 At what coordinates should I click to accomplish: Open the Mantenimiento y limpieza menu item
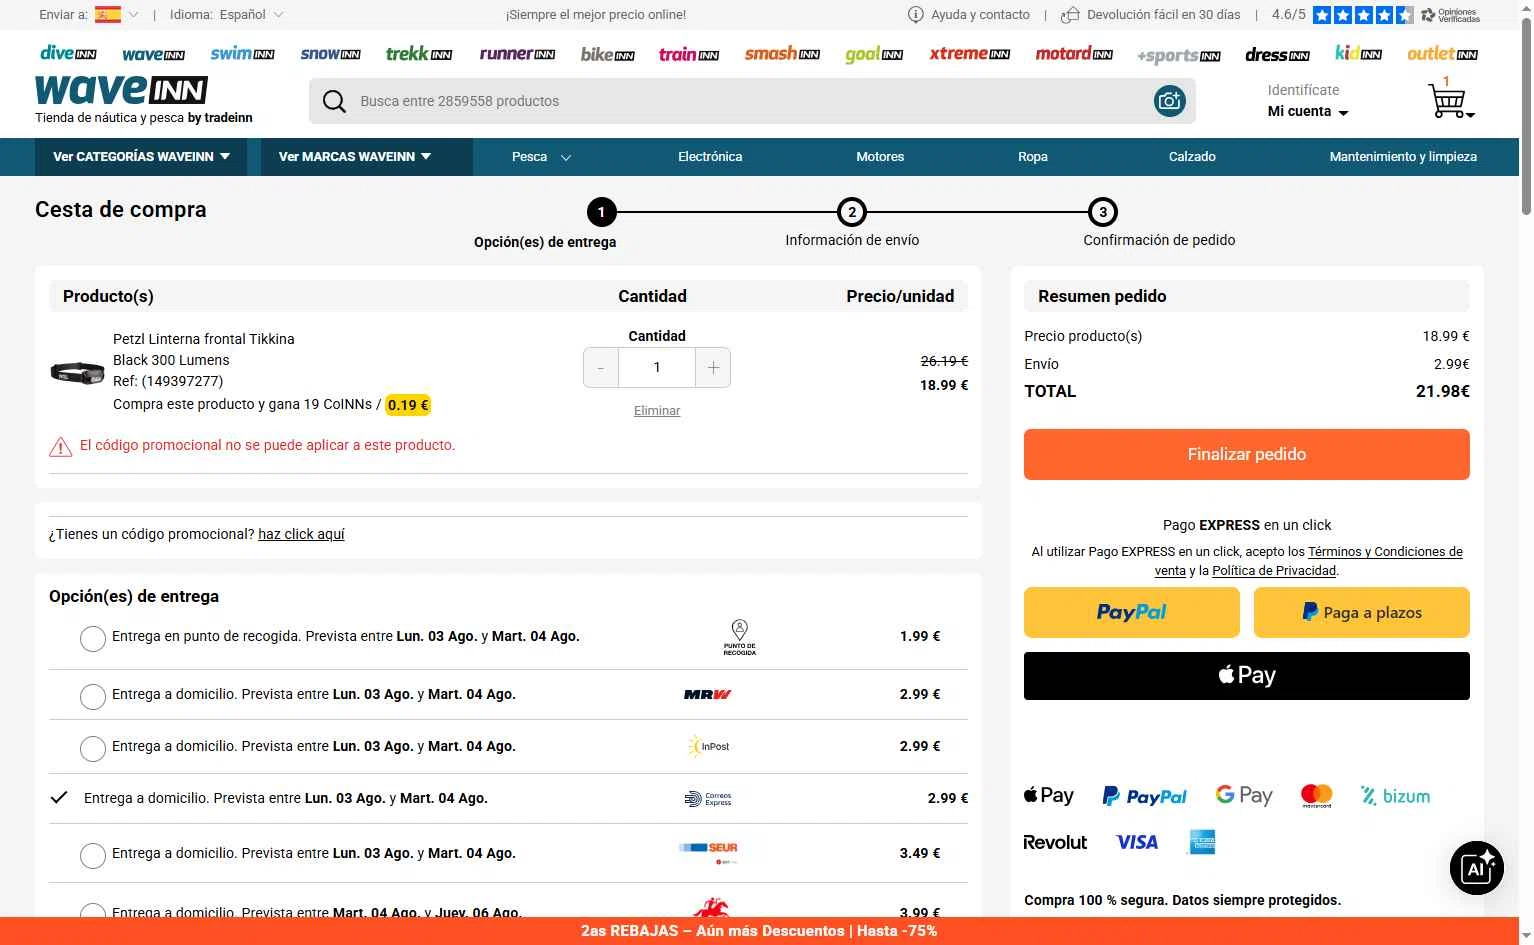[1403, 157]
